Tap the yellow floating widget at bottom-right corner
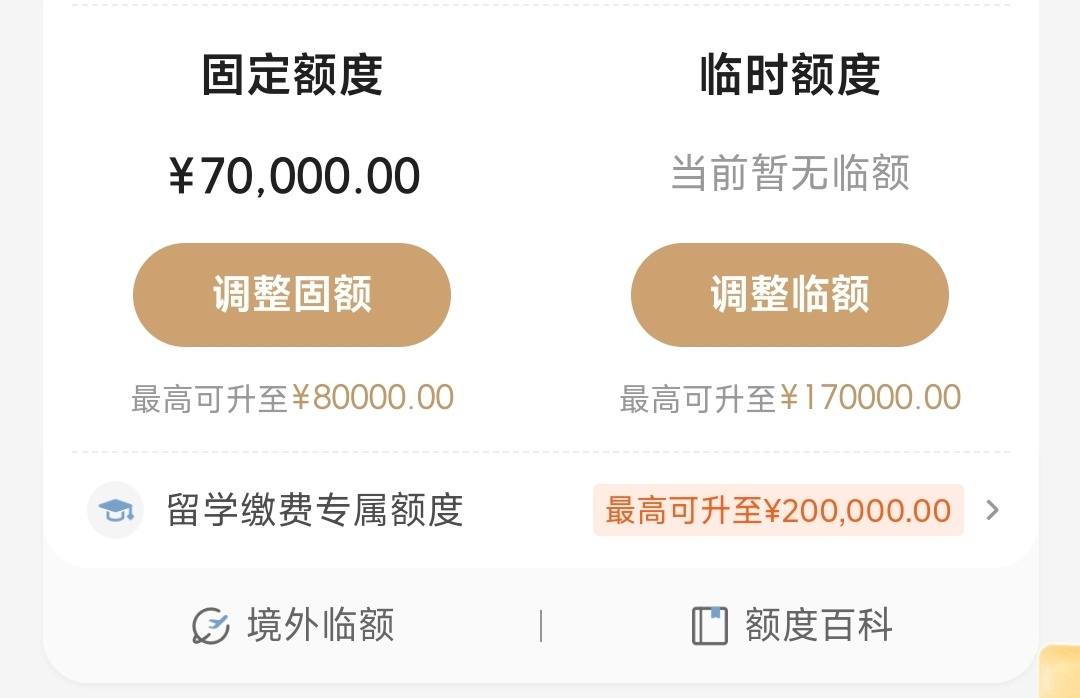The image size is (1080, 698). (1059, 671)
